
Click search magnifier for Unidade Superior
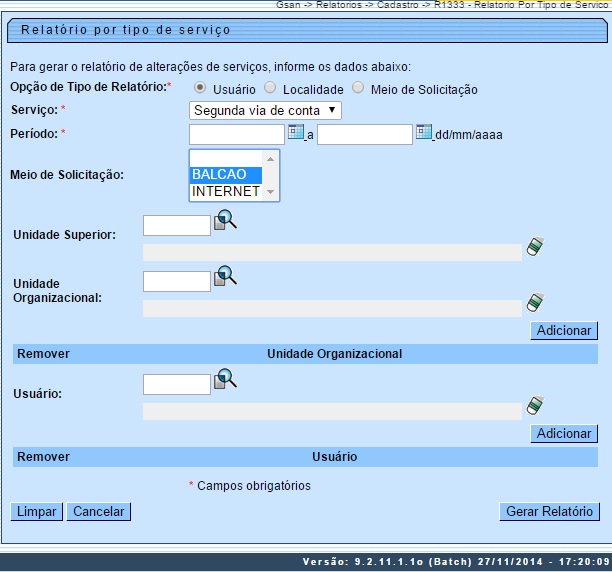click(x=225, y=220)
